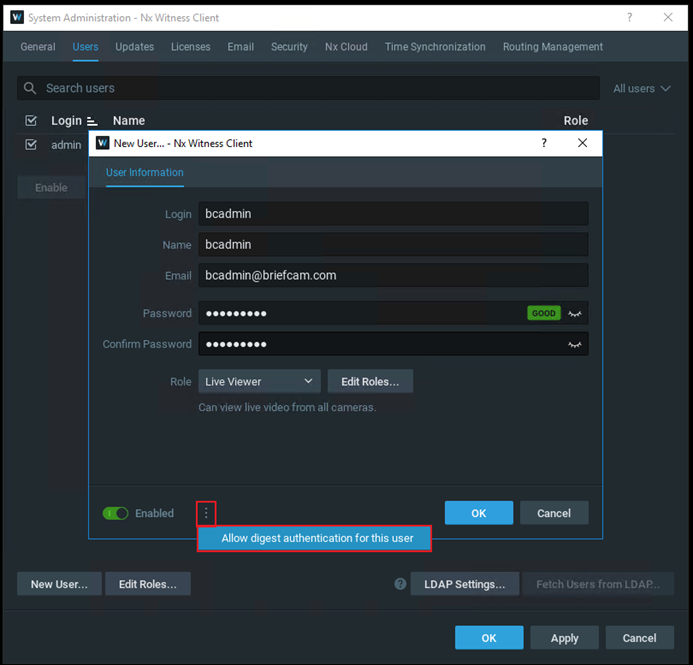The width and height of the screenshot is (693, 665).
Task: Open the Time Synchronization tab
Action: [435, 47]
